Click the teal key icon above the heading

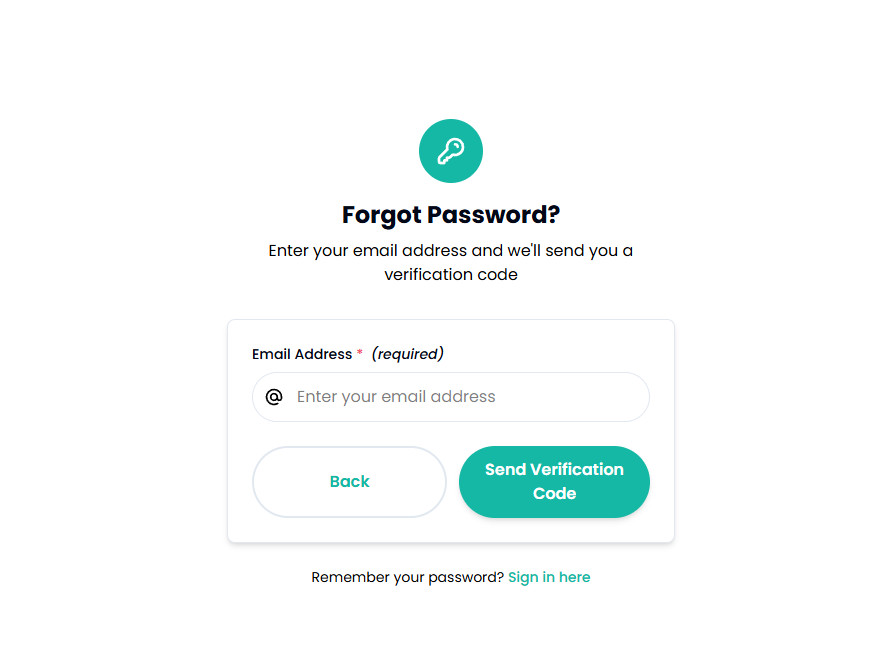(x=451, y=150)
